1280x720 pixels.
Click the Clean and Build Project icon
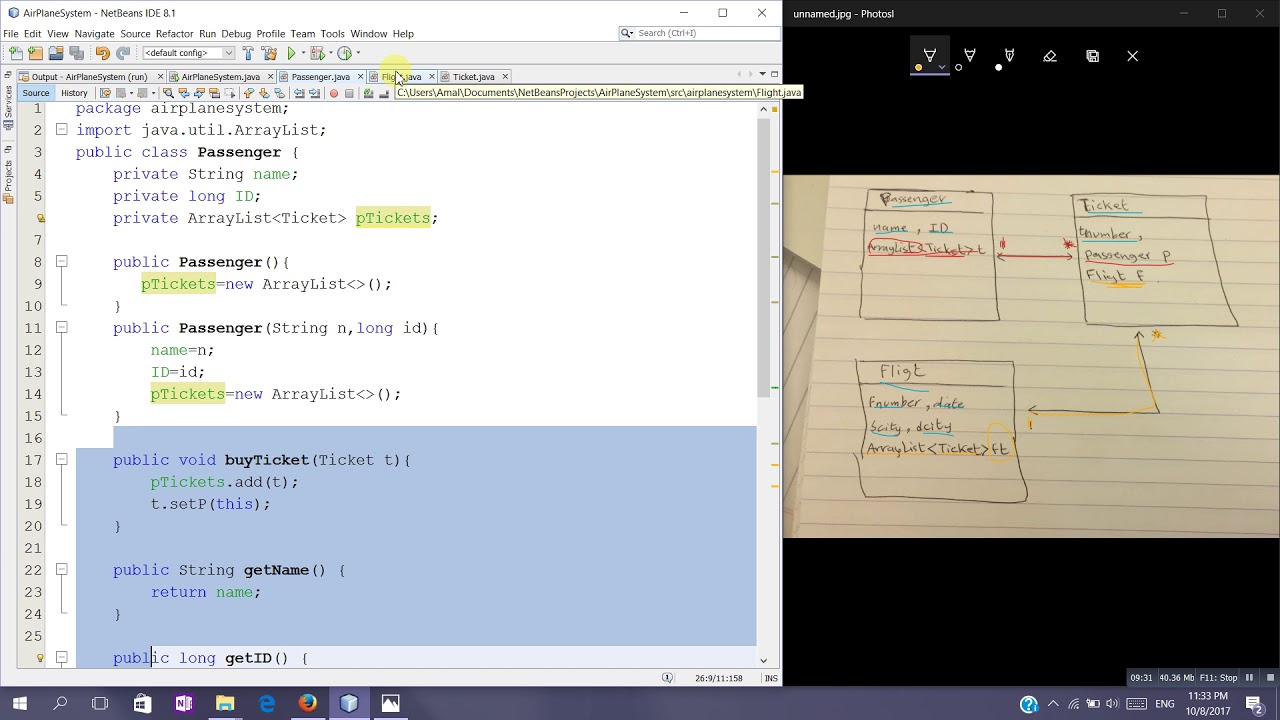(x=269, y=53)
